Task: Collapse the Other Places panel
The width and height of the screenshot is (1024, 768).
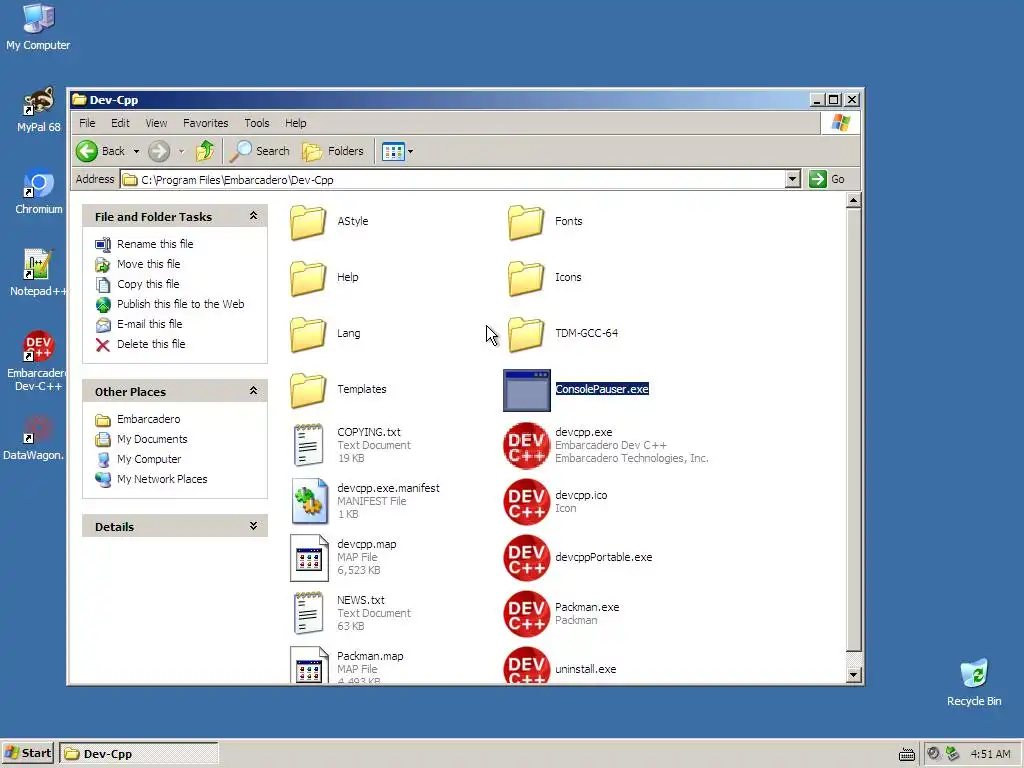Action: click(253, 391)
